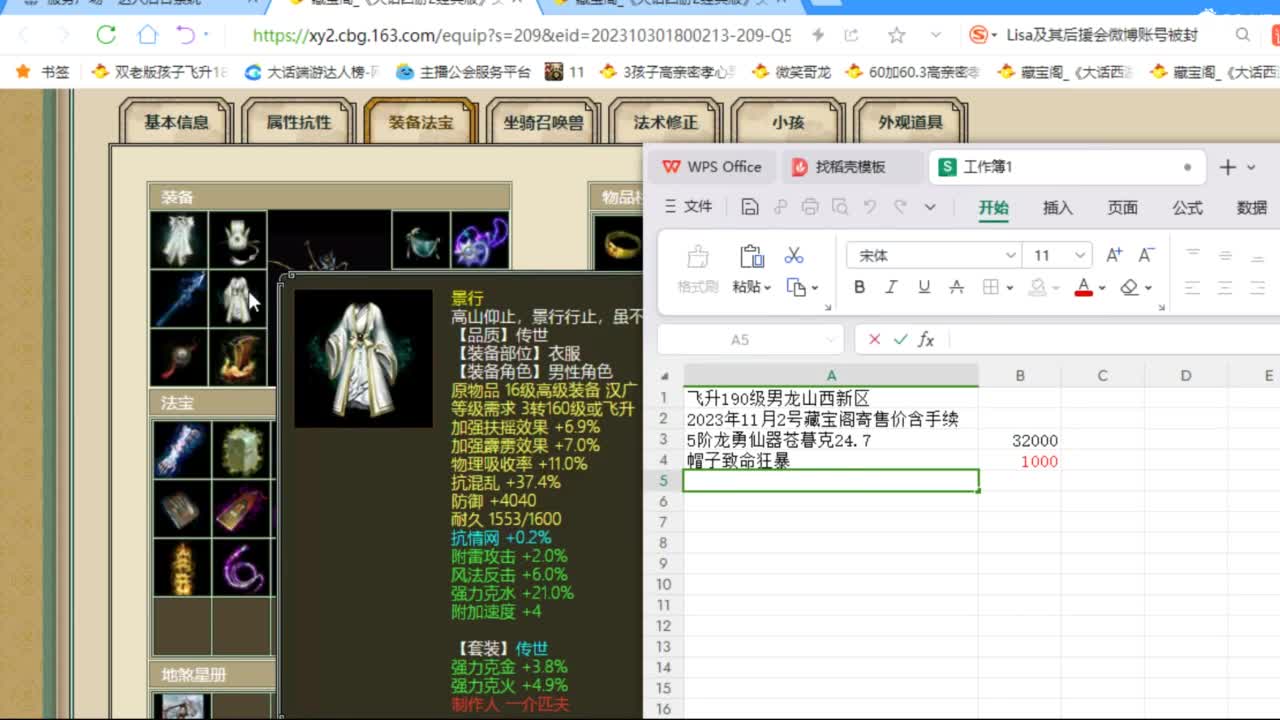Click the Format Painter brush

click(698, 257)
